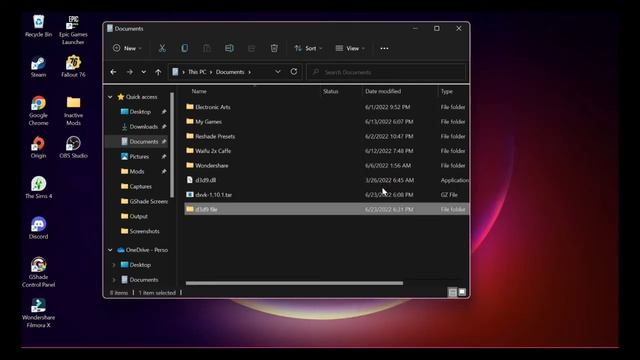Click the Share toolbar icon

tap(251, 48)
